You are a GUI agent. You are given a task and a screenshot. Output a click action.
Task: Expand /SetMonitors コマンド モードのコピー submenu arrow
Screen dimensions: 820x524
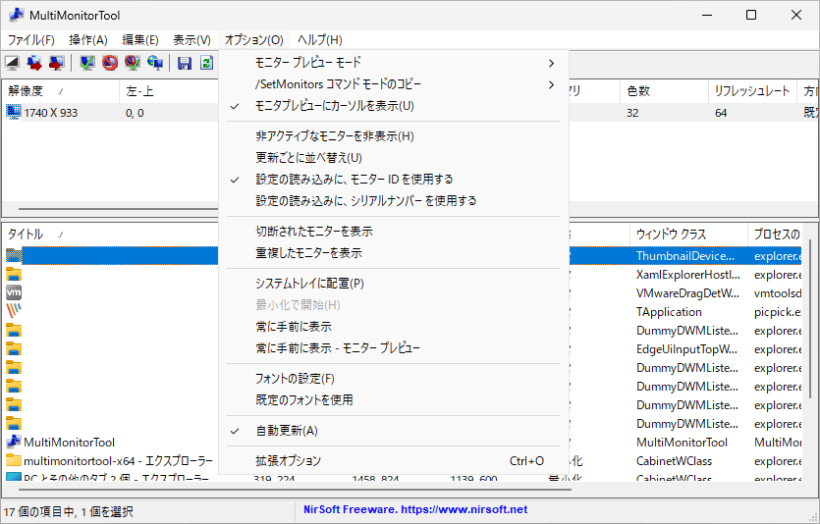[551, 84]
